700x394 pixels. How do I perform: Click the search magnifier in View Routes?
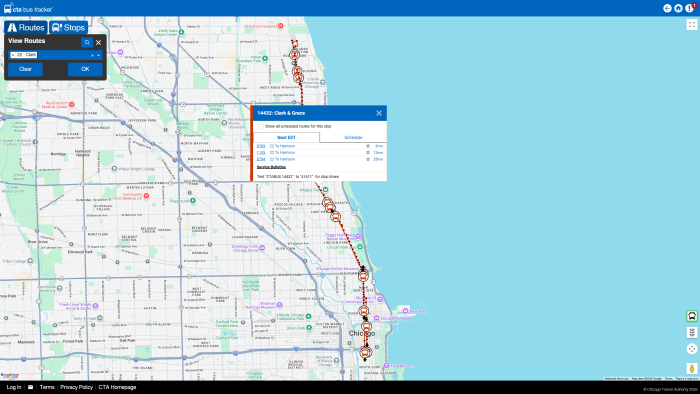tap(87, 42)
